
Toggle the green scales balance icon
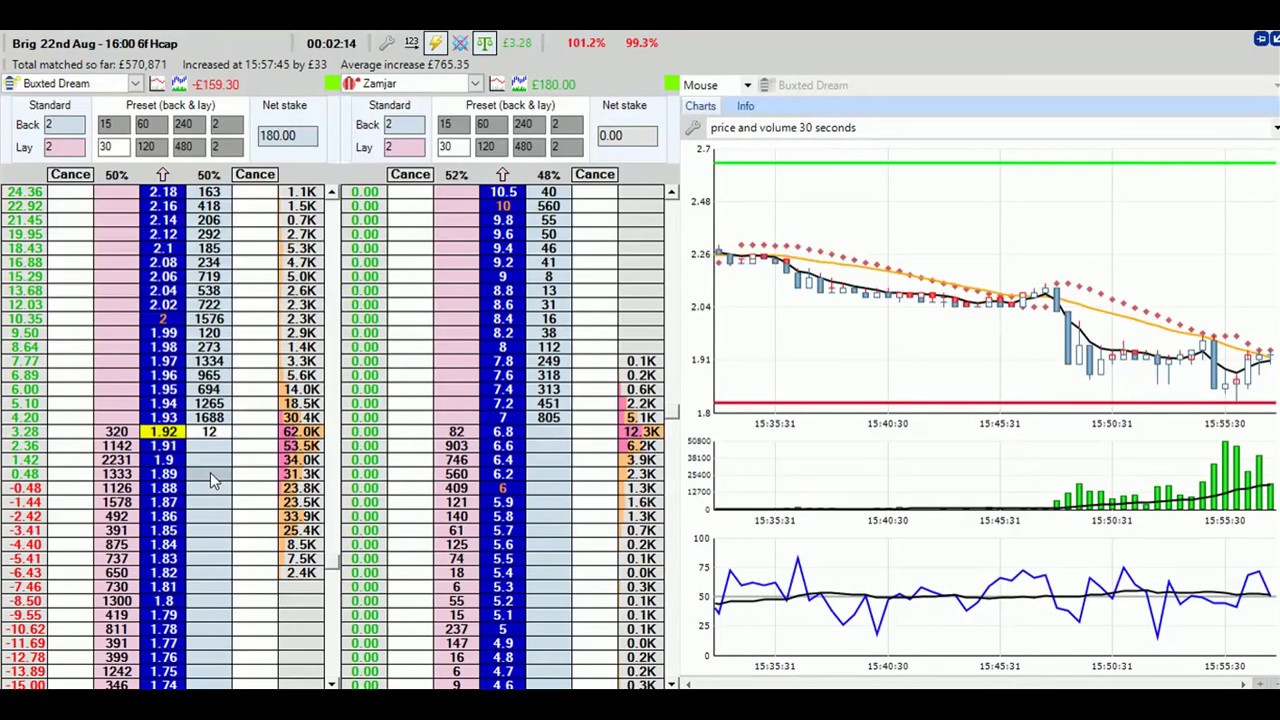[484, 43]
